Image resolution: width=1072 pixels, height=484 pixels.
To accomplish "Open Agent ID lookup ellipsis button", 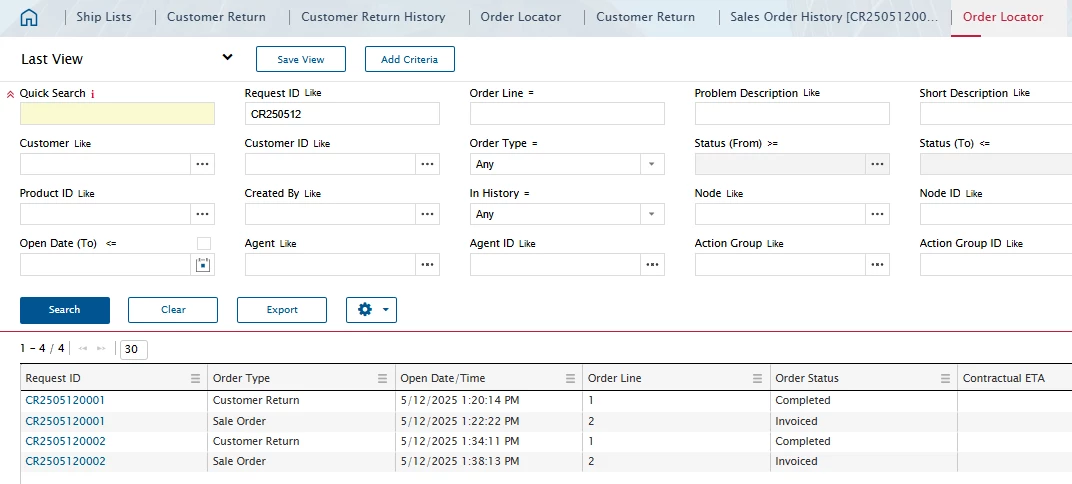I will (652, 265).
